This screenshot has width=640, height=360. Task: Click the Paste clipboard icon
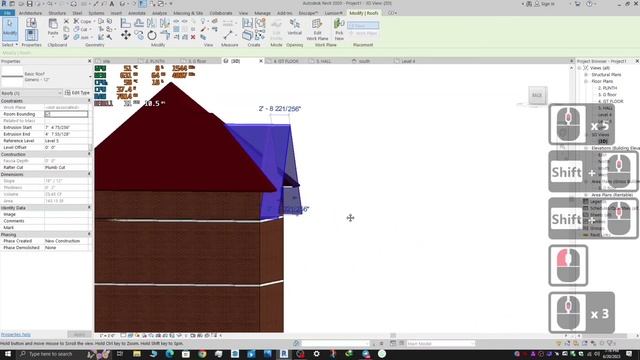click(53, 27)
